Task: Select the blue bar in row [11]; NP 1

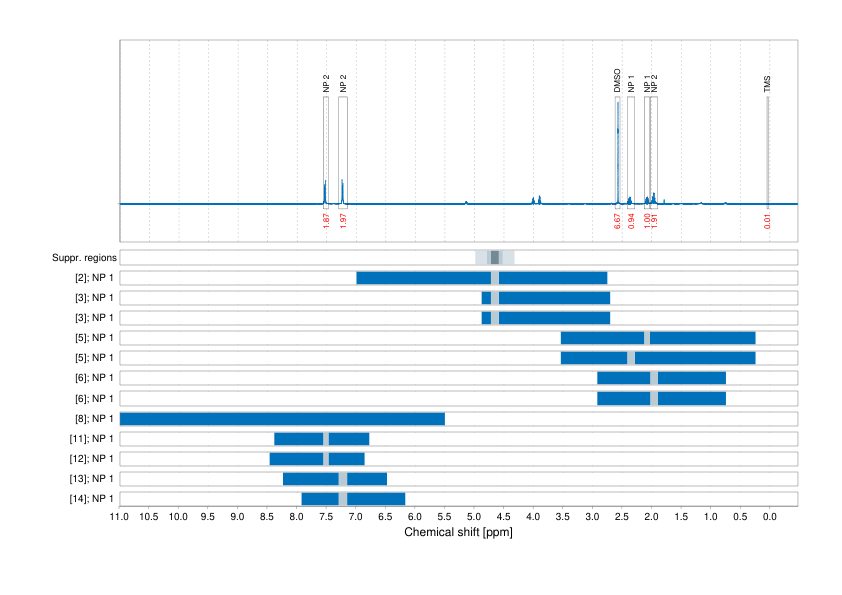Action: click(320, 438)
